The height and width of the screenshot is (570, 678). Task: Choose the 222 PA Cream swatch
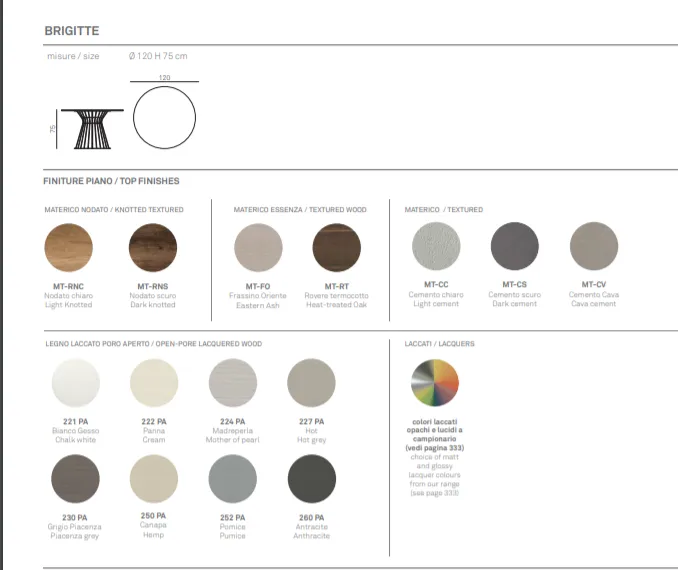pos(154,383)
